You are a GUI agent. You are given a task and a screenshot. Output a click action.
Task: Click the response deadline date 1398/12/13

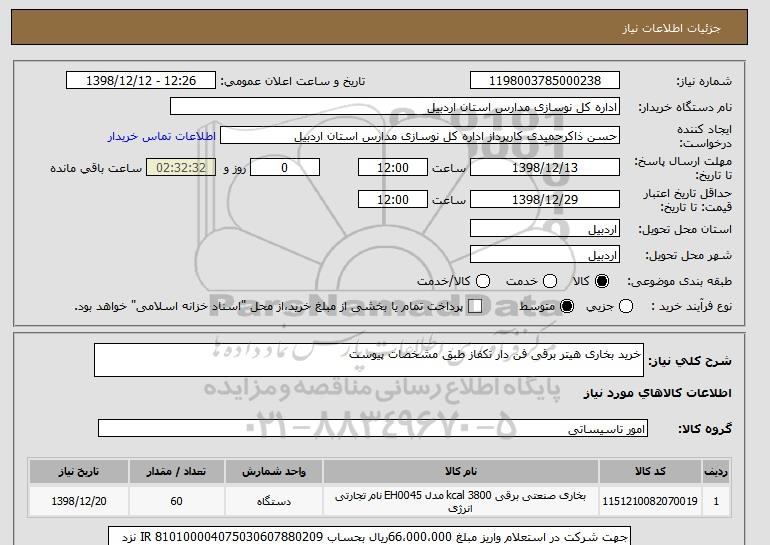click(545, 167)
